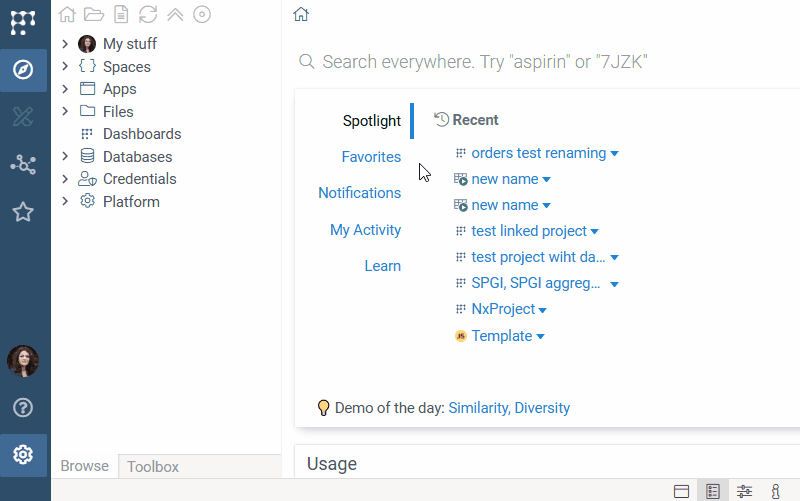
Task: Open Settings gear at sidebar bottom
Action: tap(23, 455)
